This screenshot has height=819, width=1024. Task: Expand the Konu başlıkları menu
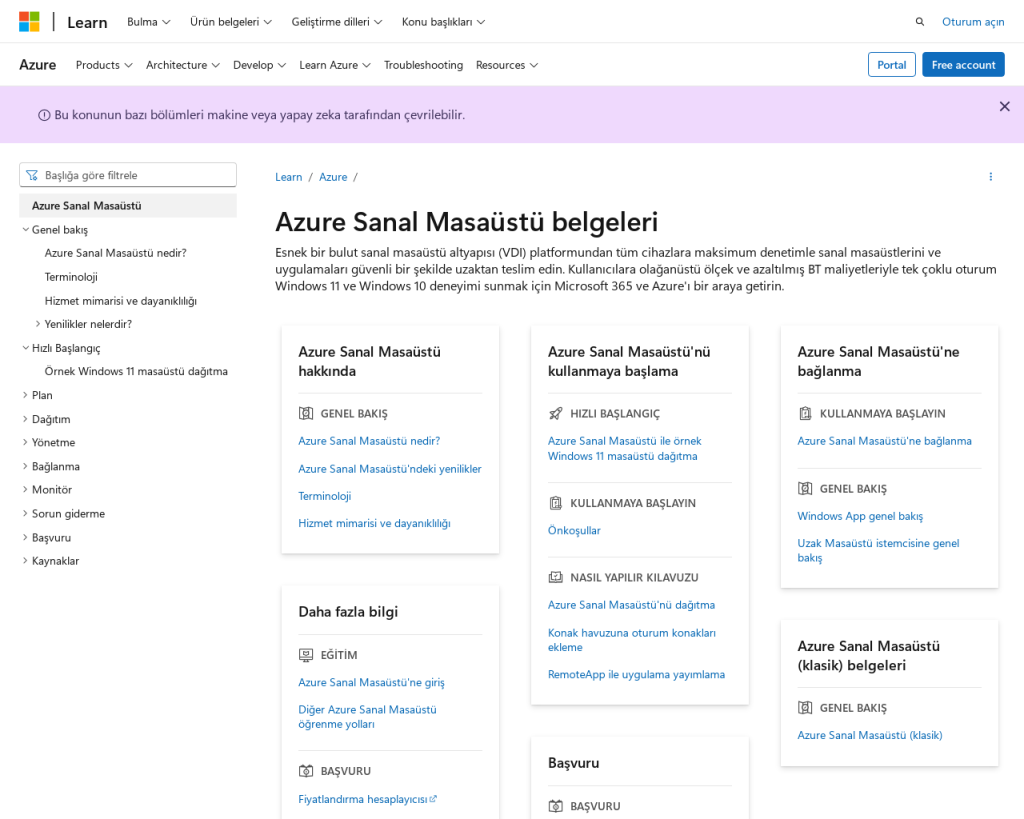click(443, 22)
